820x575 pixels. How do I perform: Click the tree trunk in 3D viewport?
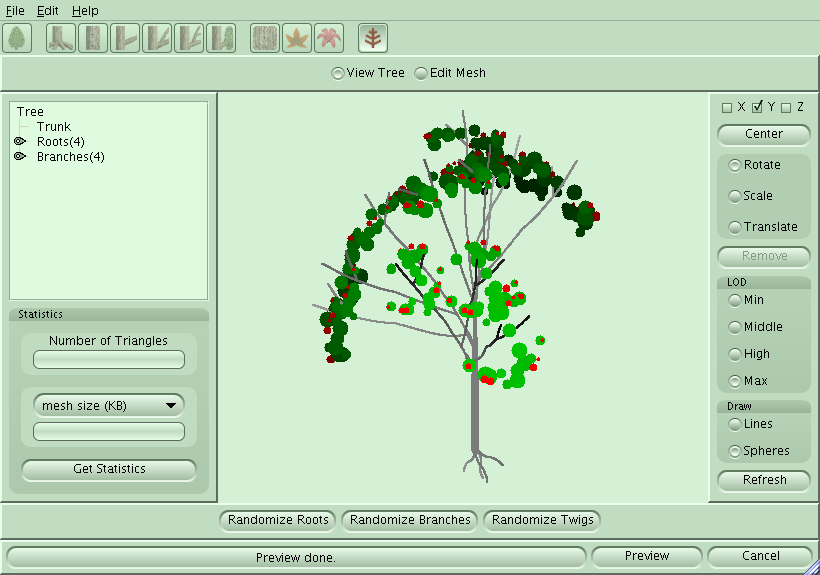tap(475, 408)
